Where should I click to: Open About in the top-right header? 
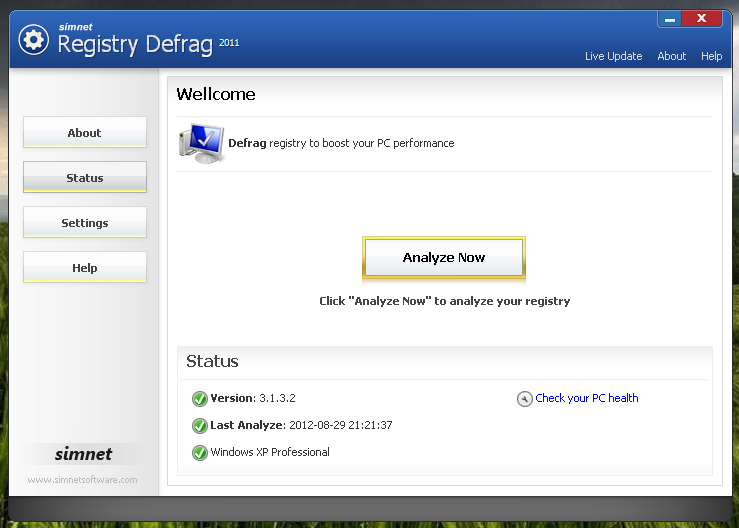click(671, 56)
